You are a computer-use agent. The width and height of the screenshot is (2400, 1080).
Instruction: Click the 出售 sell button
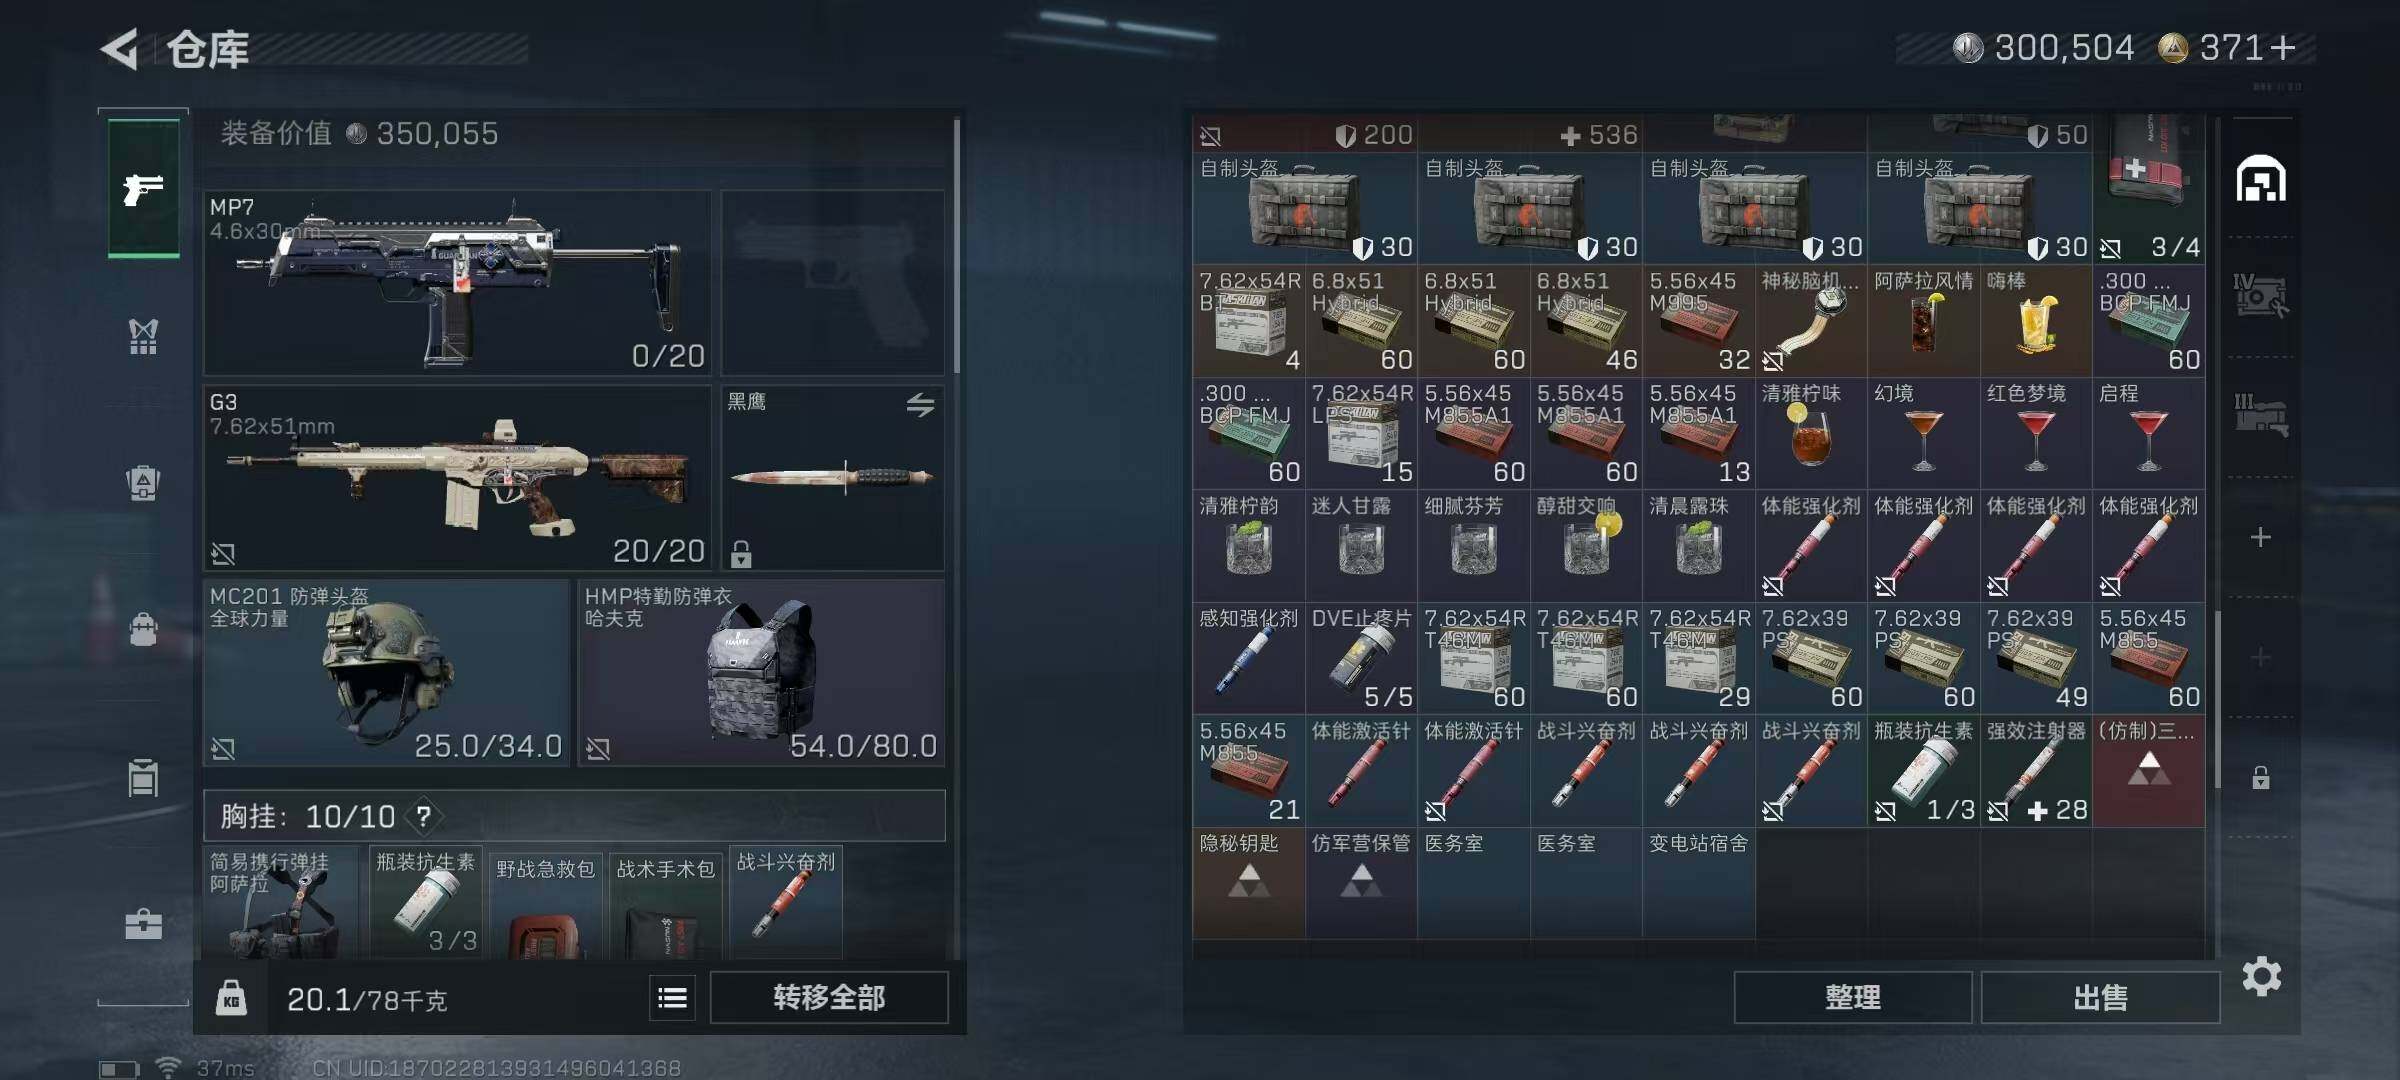coord(2100,997)
